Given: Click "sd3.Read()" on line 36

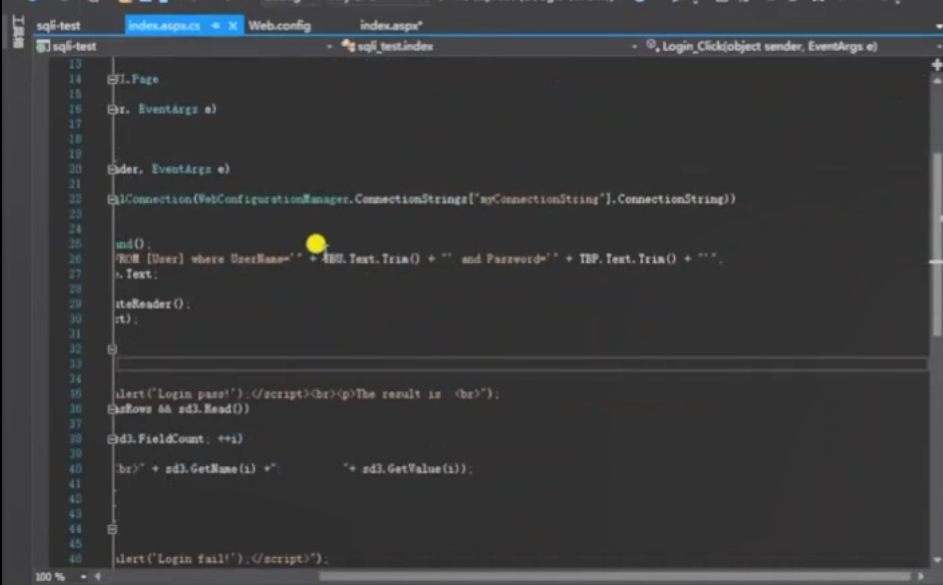Looking at the screenshot, I should click(213, 409).
